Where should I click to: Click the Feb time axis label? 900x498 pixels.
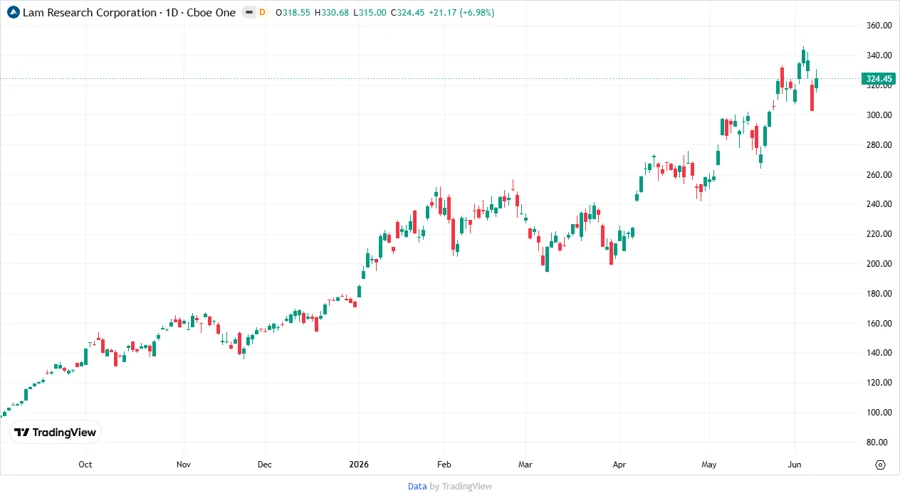(444, 464)
